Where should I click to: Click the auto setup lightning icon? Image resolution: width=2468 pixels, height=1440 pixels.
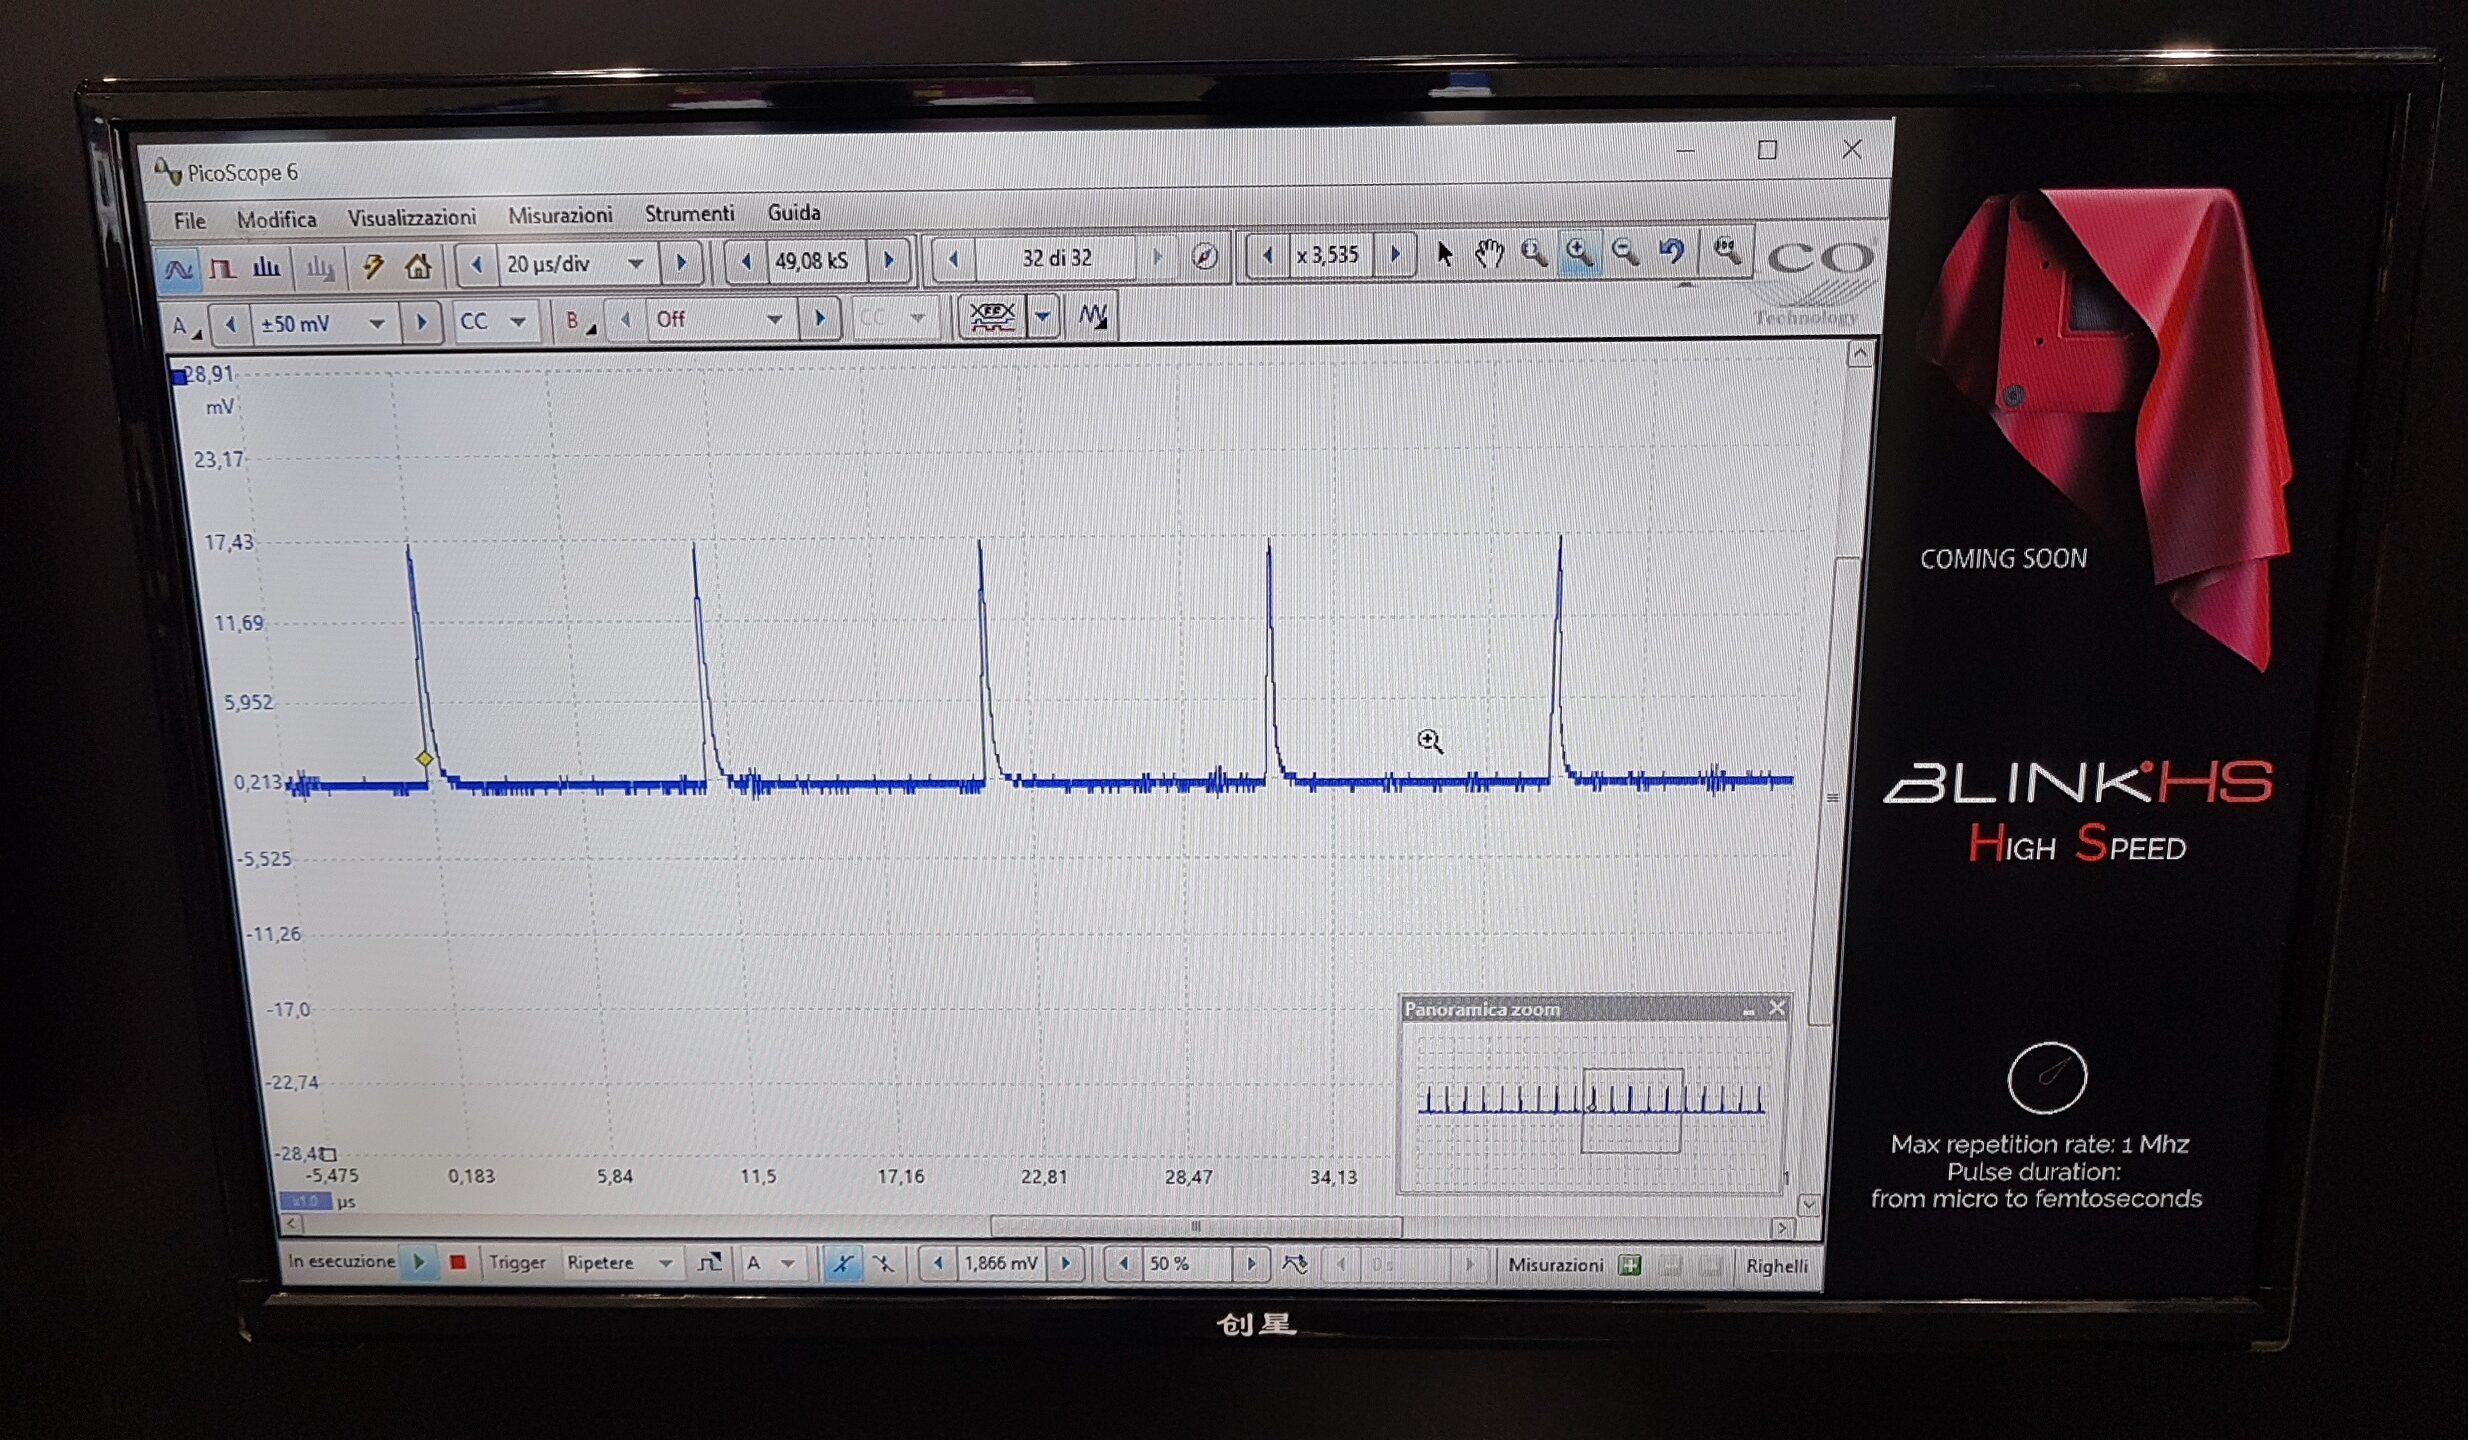pos(372,266)
